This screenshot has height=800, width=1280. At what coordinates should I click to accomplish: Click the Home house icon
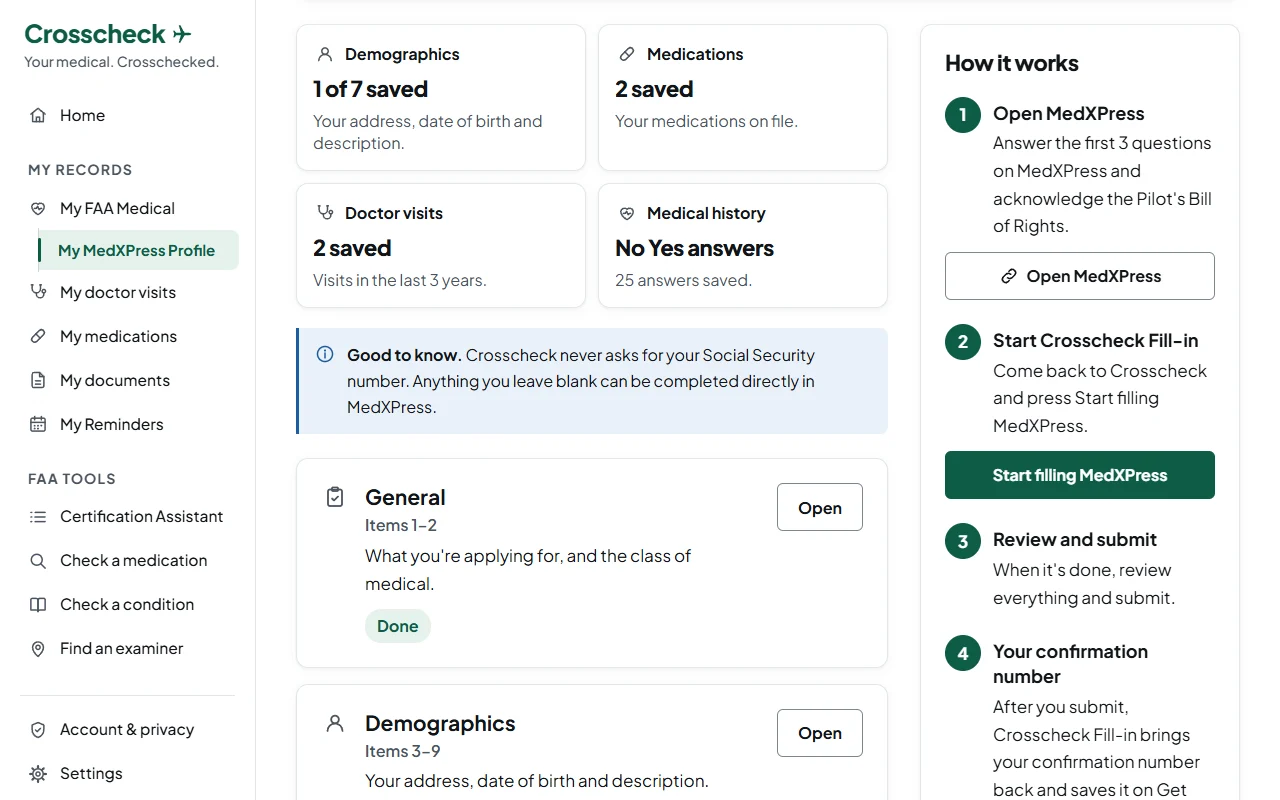tap(38, 115)
